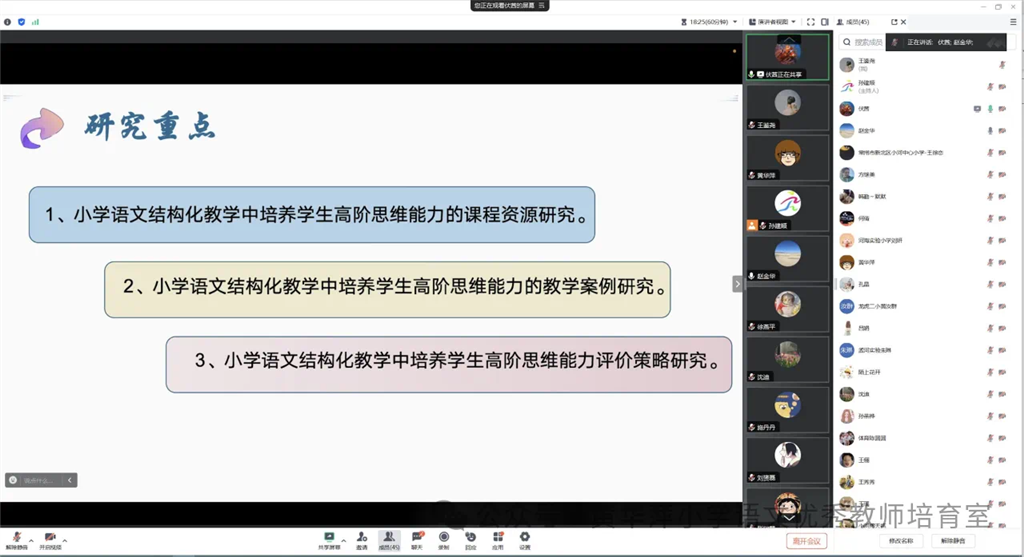
Task: Select 徐惠平 video thumbnail
Action: point(788,309)
